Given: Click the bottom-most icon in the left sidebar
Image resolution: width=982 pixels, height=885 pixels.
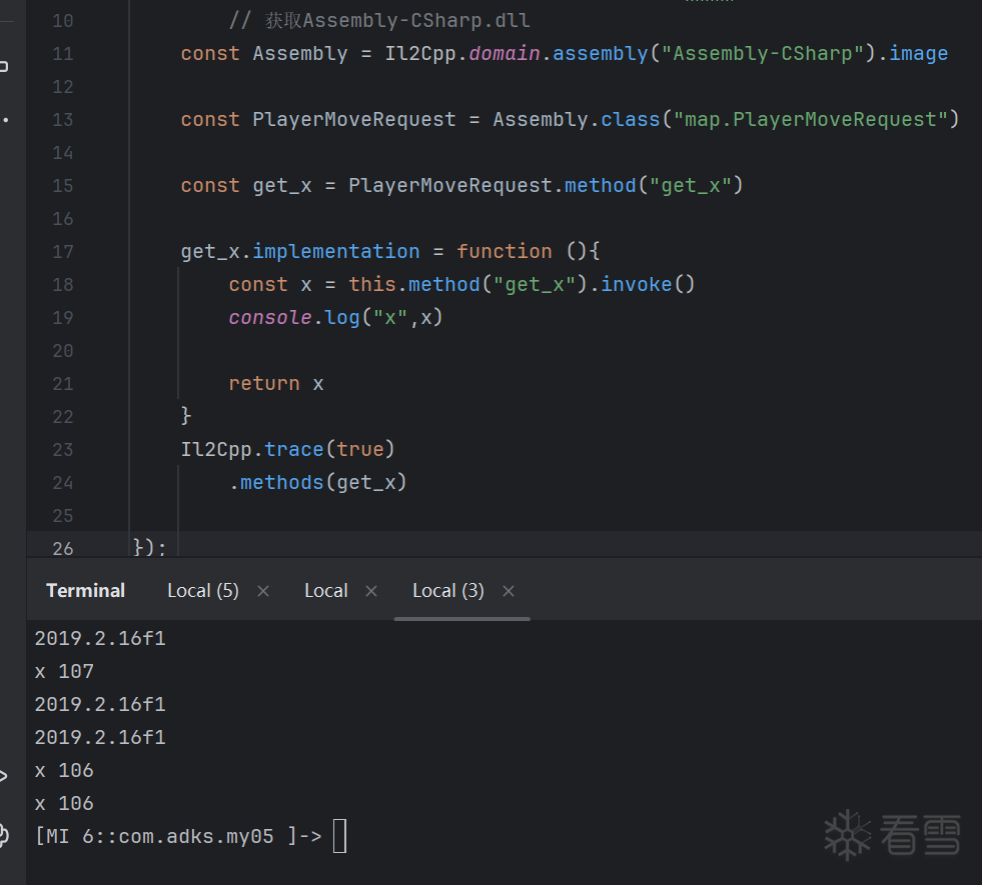Looking at the screenshot, I should [x=4, y=834].
